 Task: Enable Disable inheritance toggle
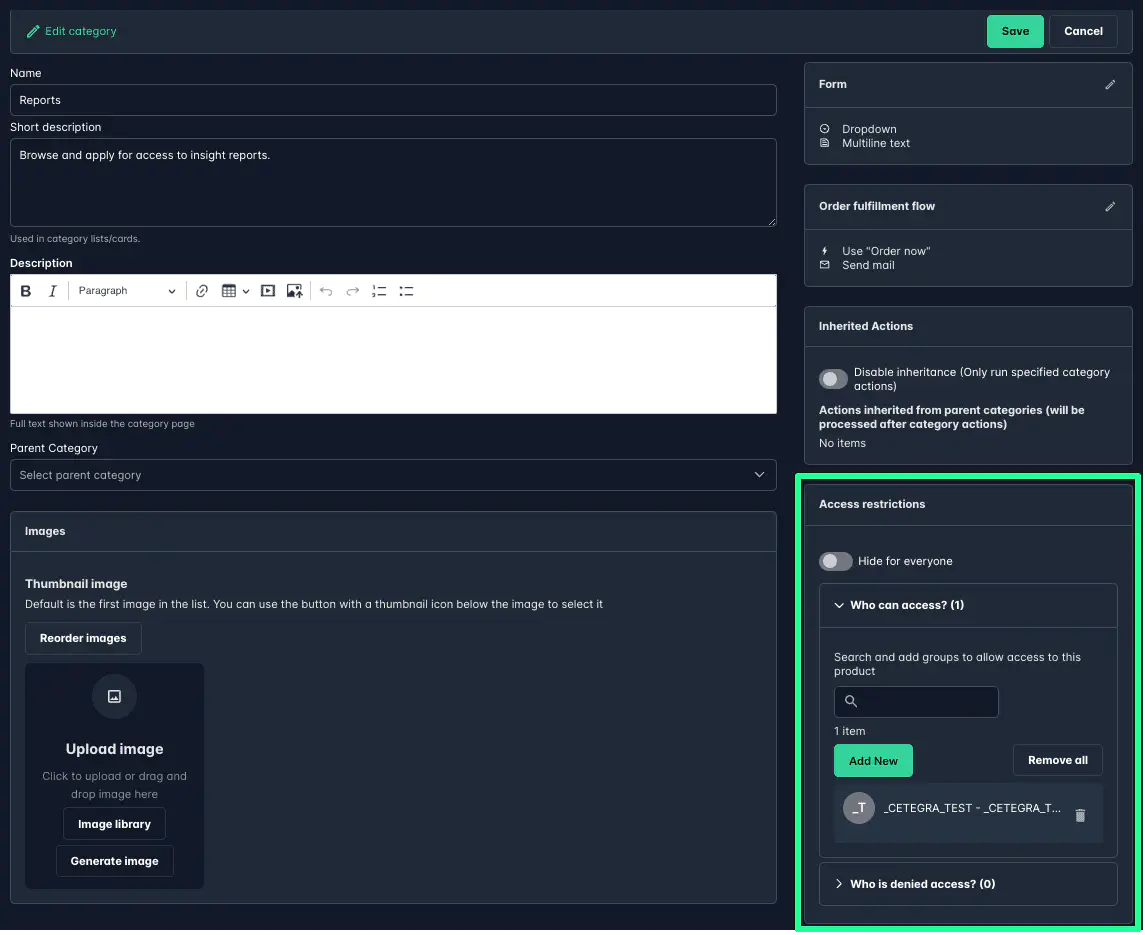(x=833, y=378)
